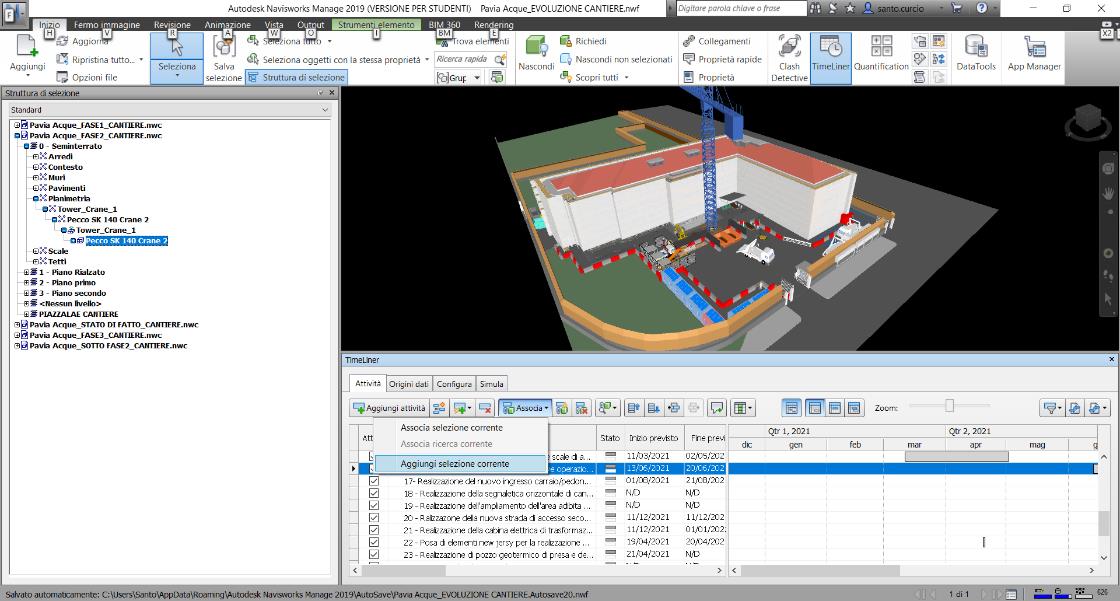Expand the 1 - Piano Rialzato node
The image size is (1120, 601).
pyautogui.click(x=27, y=272)
